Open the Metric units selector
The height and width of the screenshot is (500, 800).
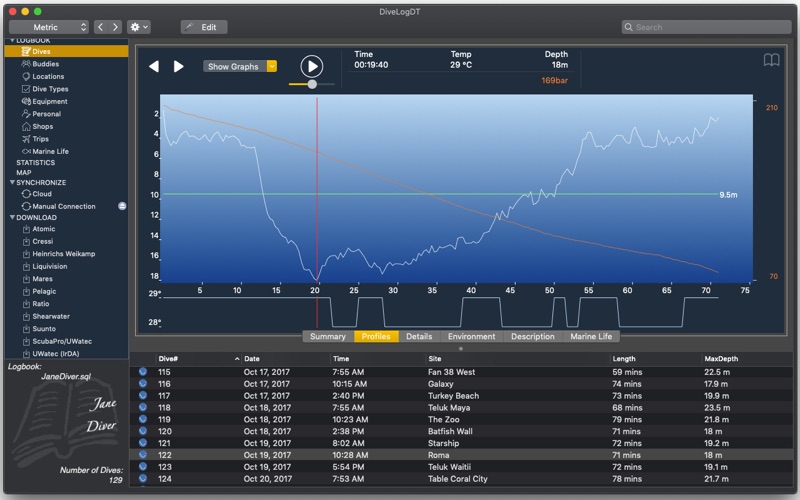point(49,27)
